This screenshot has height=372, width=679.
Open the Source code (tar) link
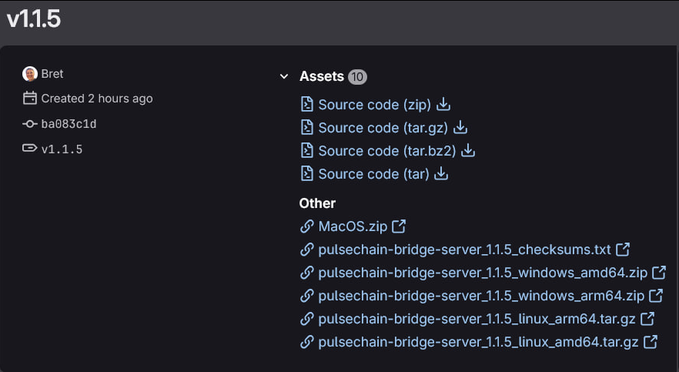[x=374, y=174]
